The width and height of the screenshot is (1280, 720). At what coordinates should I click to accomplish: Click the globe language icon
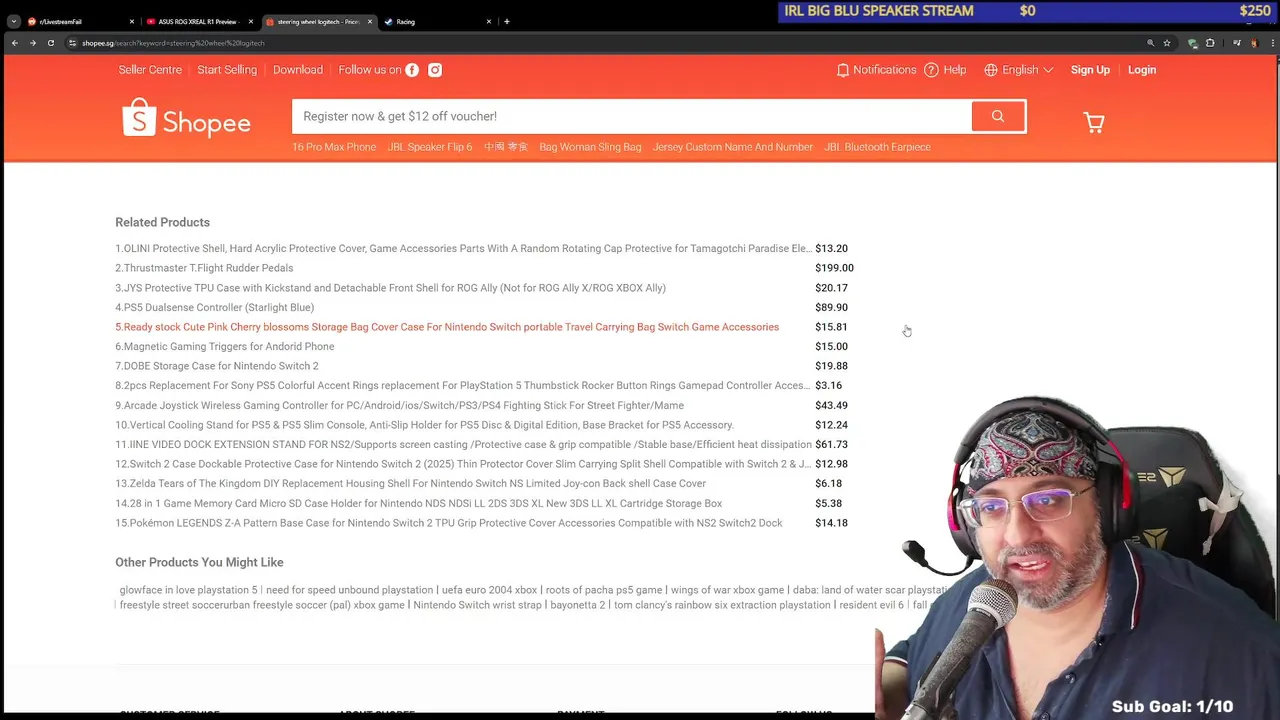click(991, 70)
